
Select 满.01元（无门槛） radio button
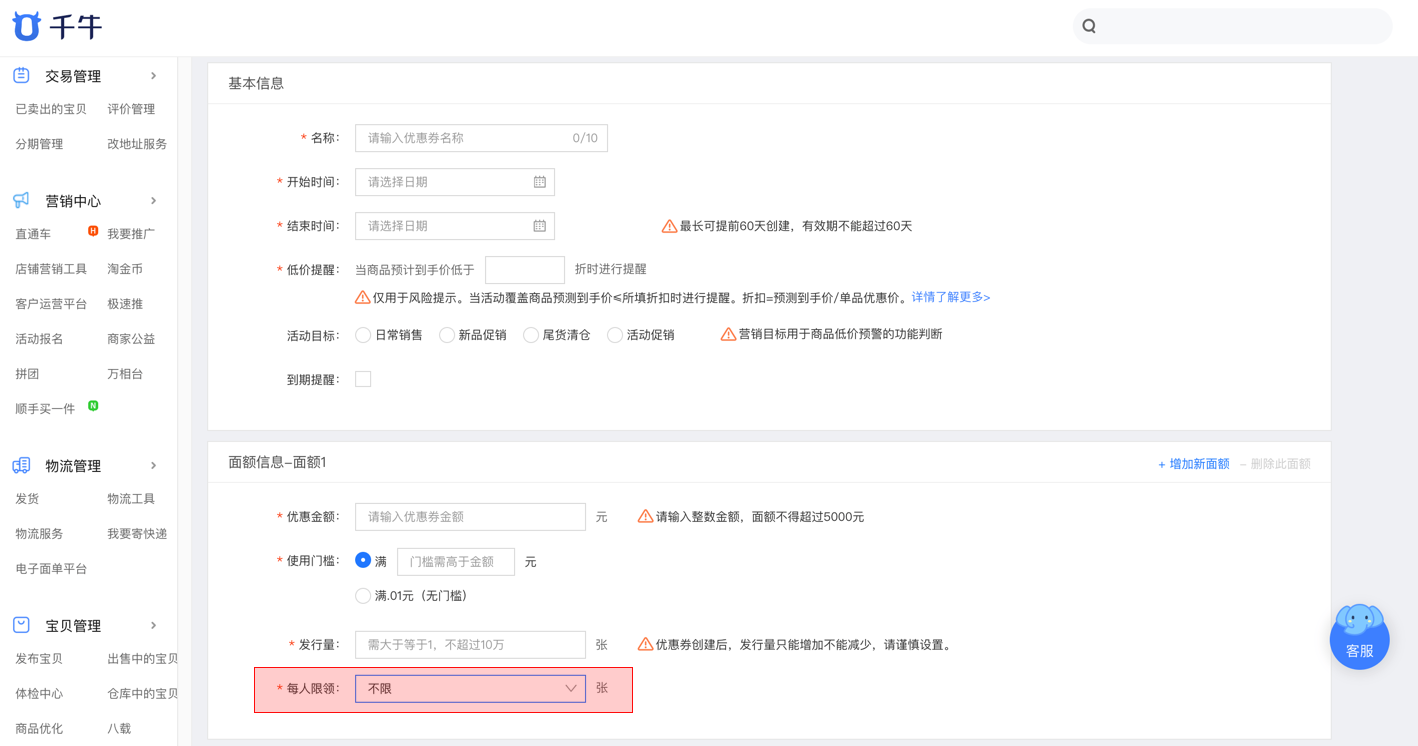[x=363, y=596]
